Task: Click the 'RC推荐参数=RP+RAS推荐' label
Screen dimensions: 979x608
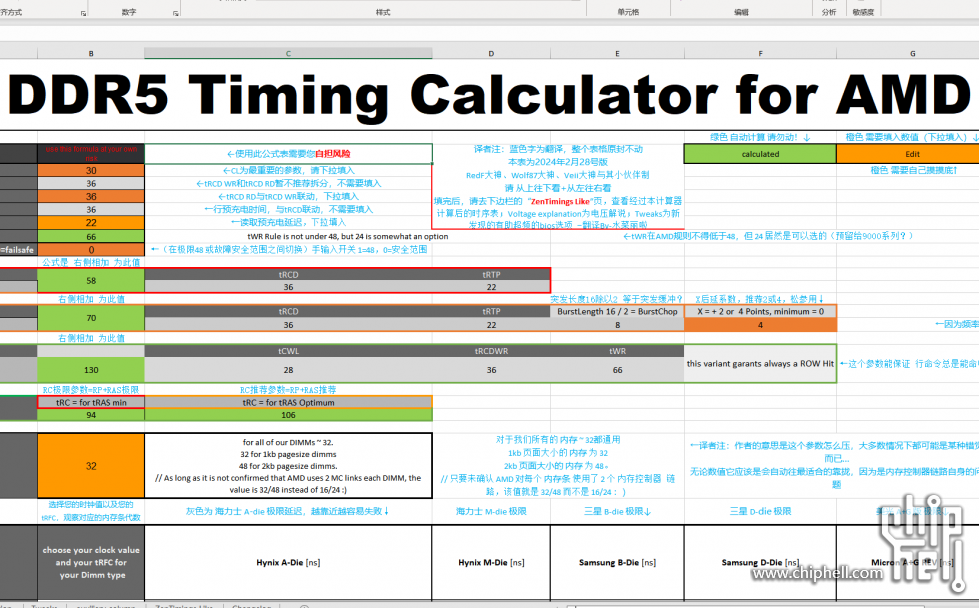Action: coord(288,390)
